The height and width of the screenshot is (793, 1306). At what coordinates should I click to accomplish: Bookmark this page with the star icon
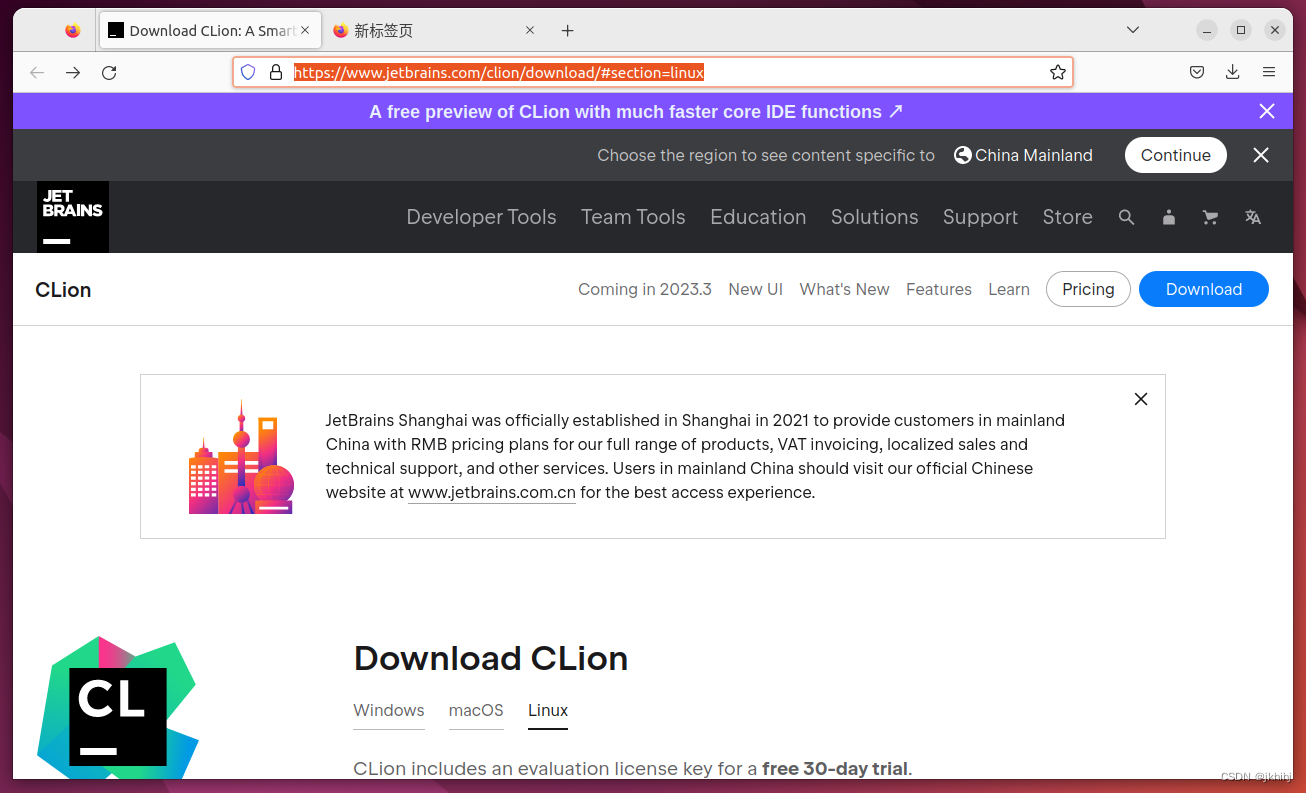[1057, 72]
